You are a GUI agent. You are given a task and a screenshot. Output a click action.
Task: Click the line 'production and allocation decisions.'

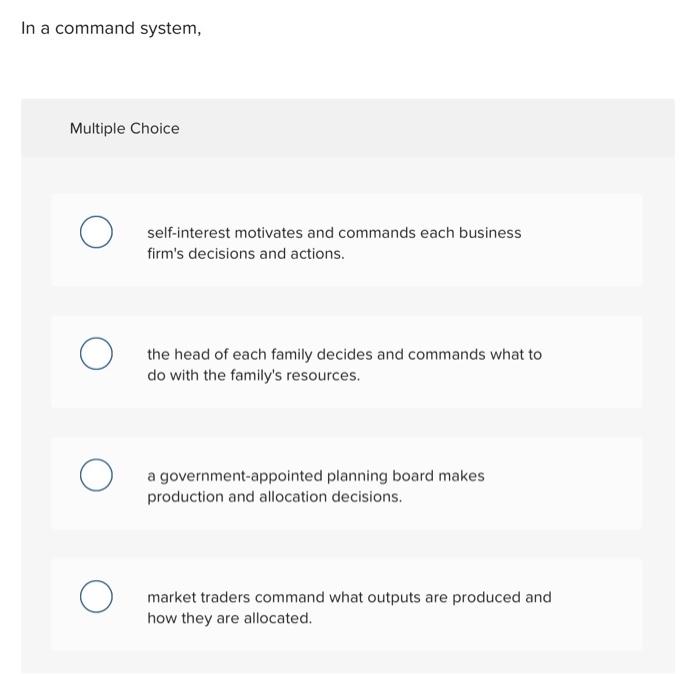point(274,497)
